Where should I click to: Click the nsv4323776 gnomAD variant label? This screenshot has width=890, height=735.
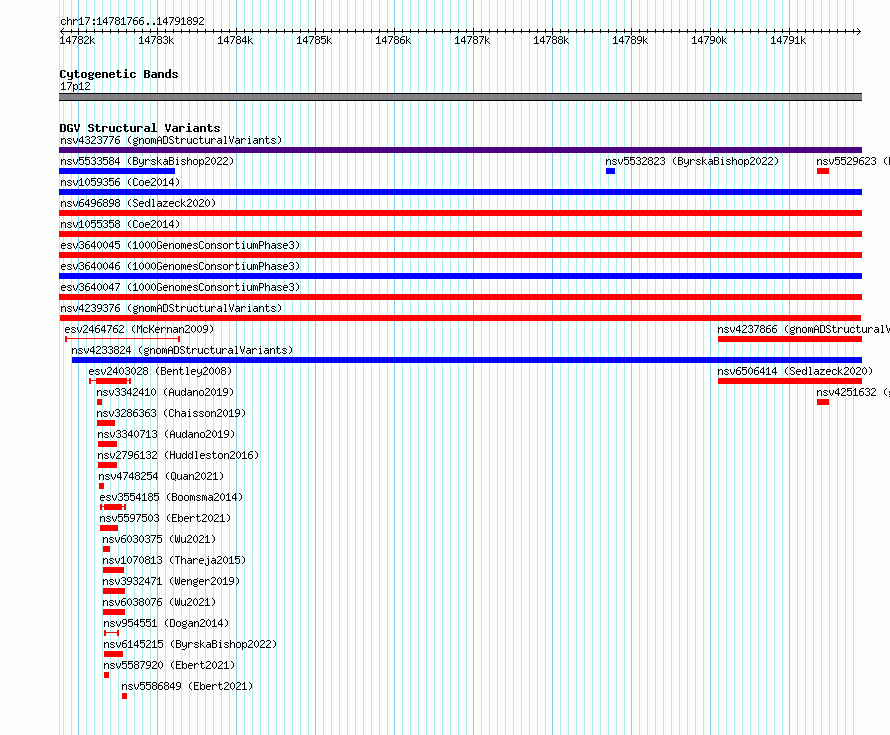tap(171, 140)
